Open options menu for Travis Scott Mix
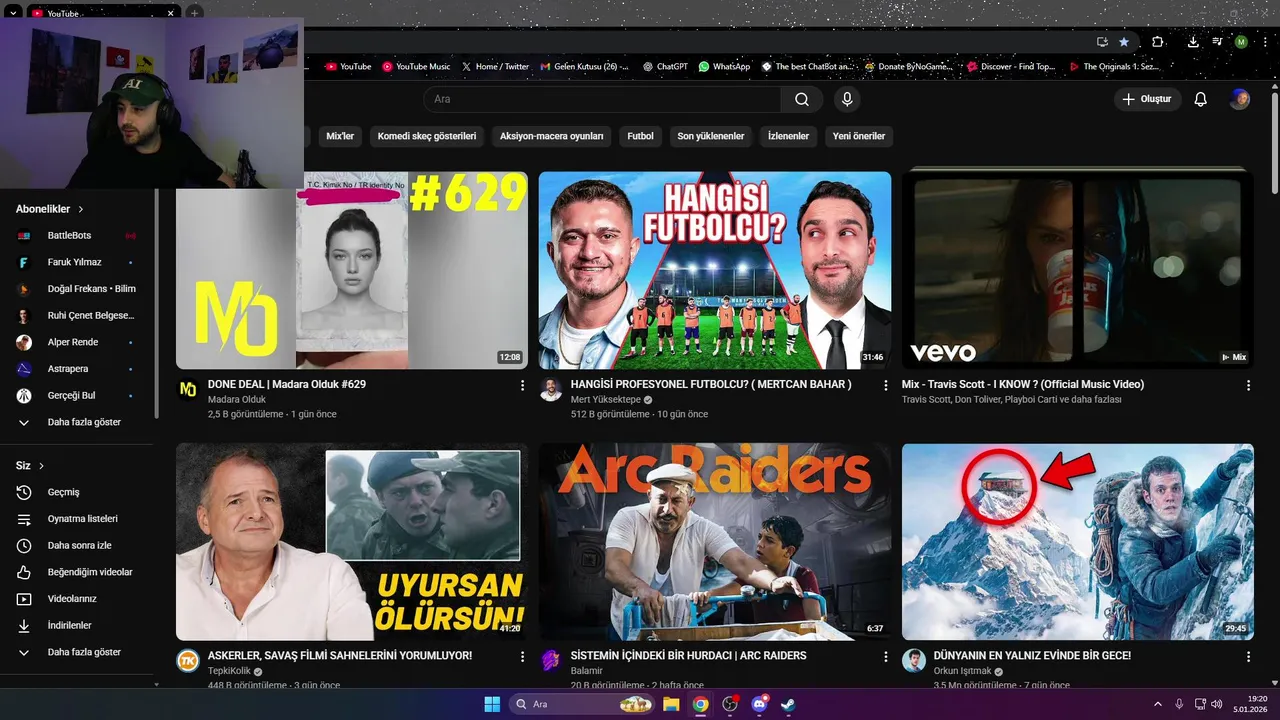The image size is (1280, 720). (x=1248, y=385)
